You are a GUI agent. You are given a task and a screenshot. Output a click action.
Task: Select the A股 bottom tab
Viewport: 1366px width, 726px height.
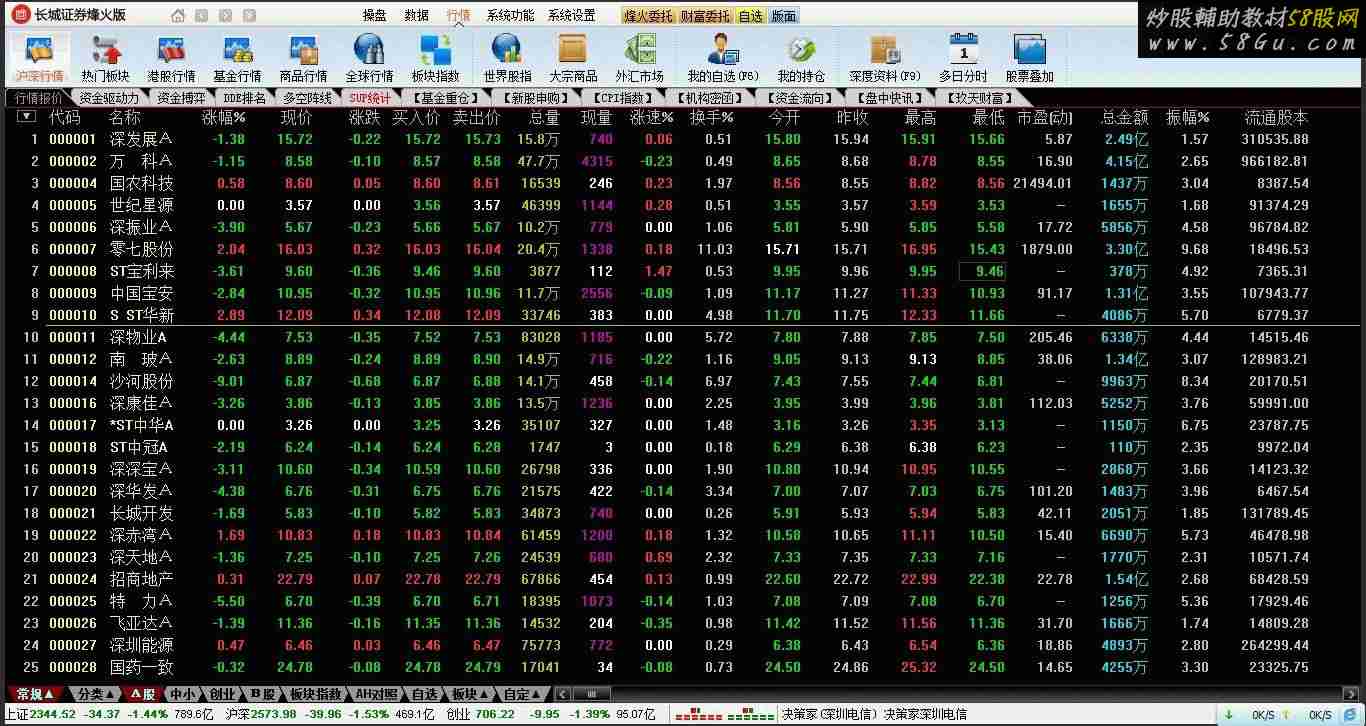click(x=142, y=694)
